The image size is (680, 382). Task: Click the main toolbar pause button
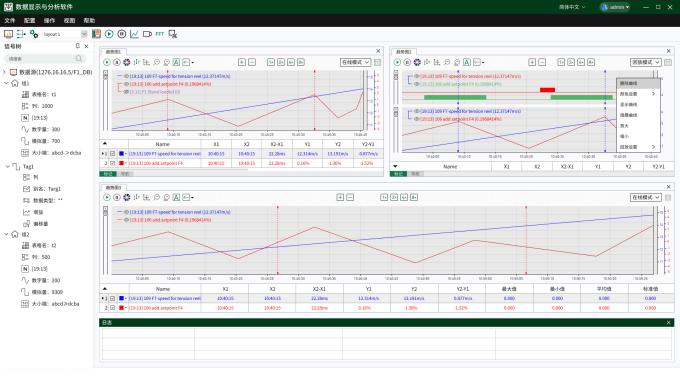(x=122, y=34)
